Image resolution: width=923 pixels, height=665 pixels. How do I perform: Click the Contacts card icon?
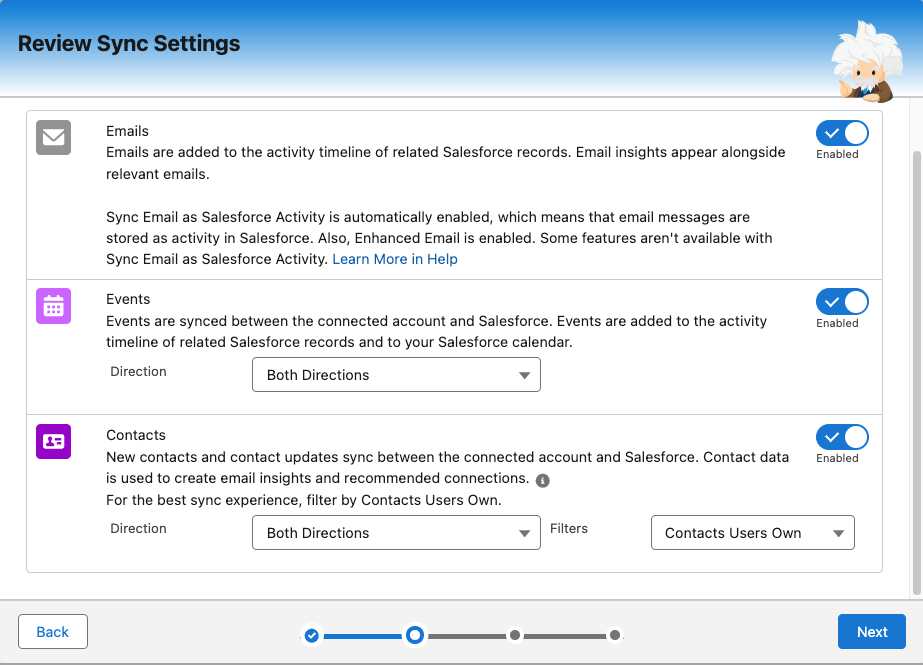pos(54,441)
